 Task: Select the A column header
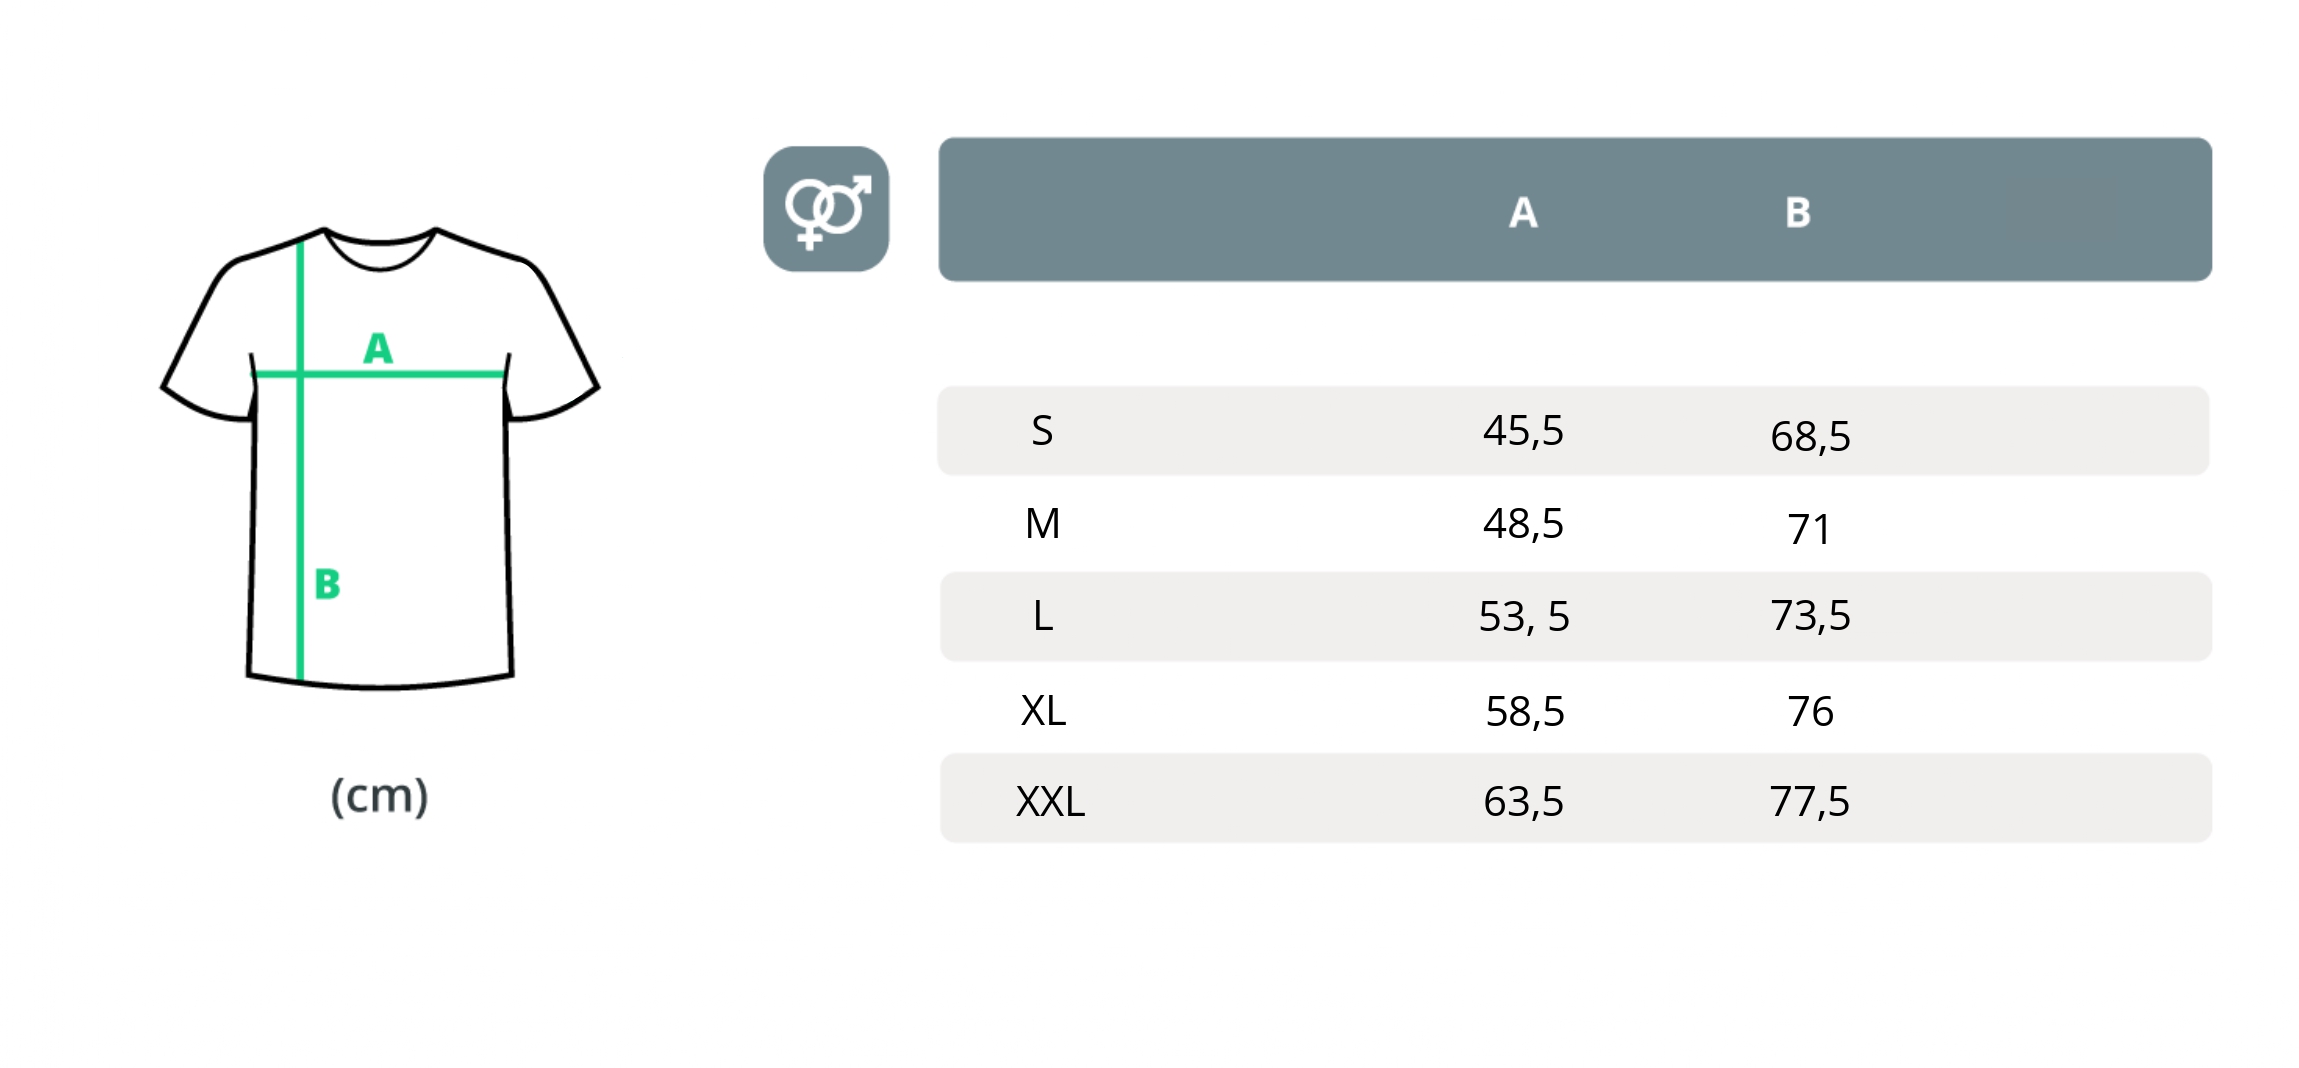1522,212
